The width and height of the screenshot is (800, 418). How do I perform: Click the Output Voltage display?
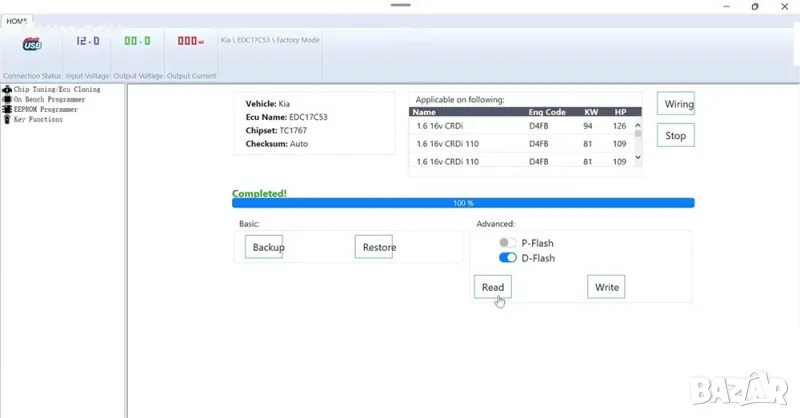tap(137, 41)
